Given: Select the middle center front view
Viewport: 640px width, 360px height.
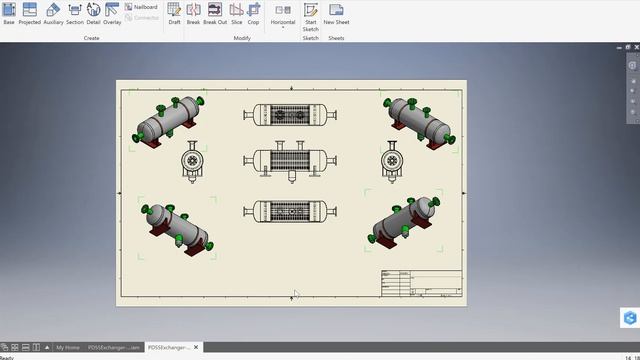Looking at the screenshot, I should point(290,162).
